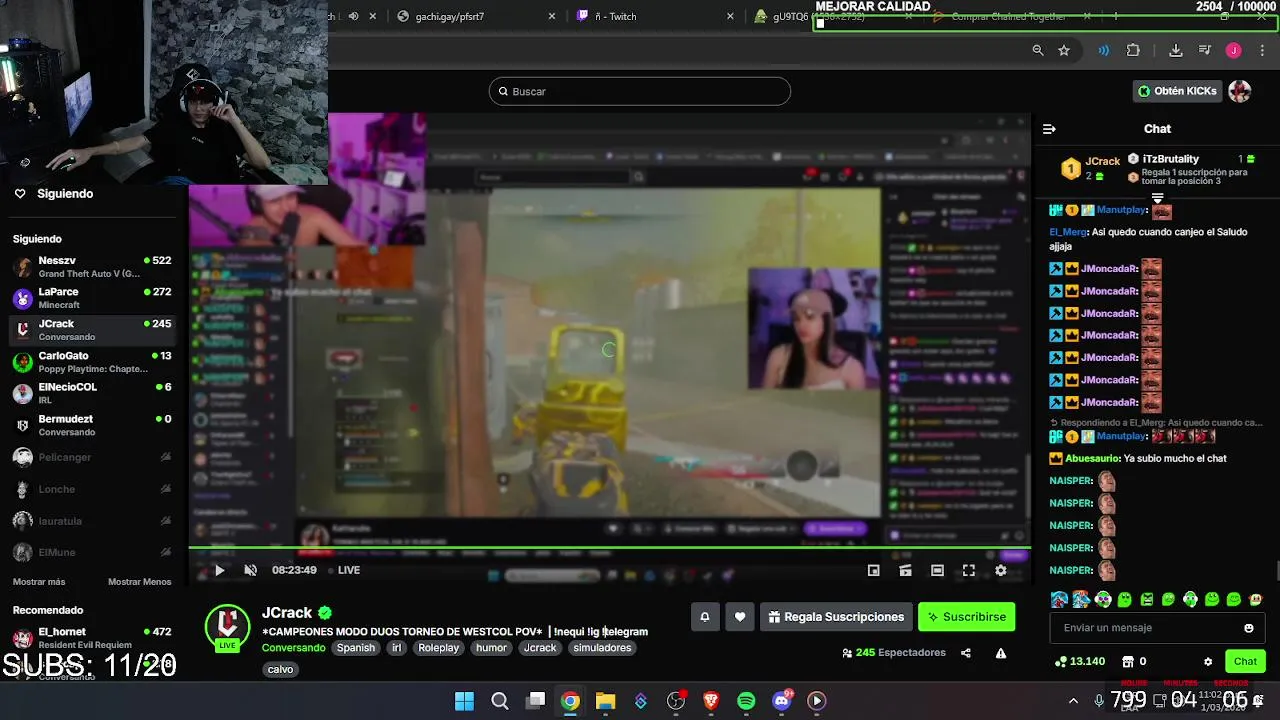Screen dimensions: 1280x720
Task: Open the KICKs balance 13.140 icon
Action: [1061, 661]
